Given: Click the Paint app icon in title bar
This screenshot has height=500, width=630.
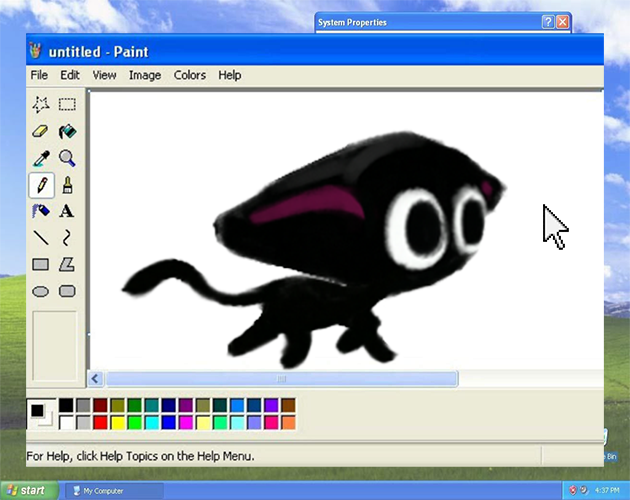Looking at the screenshot, I should [x=36, y=51].
